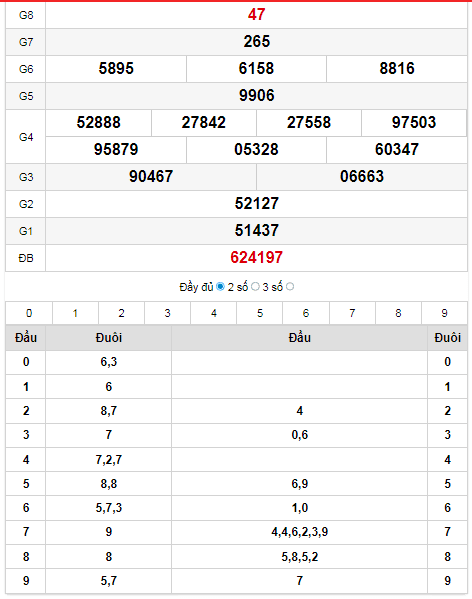This screenshot has height=599, width=472.
Task: Select the 'Đầy đủ' radio button
Action: pyautogui.click(x=220, y=287)
